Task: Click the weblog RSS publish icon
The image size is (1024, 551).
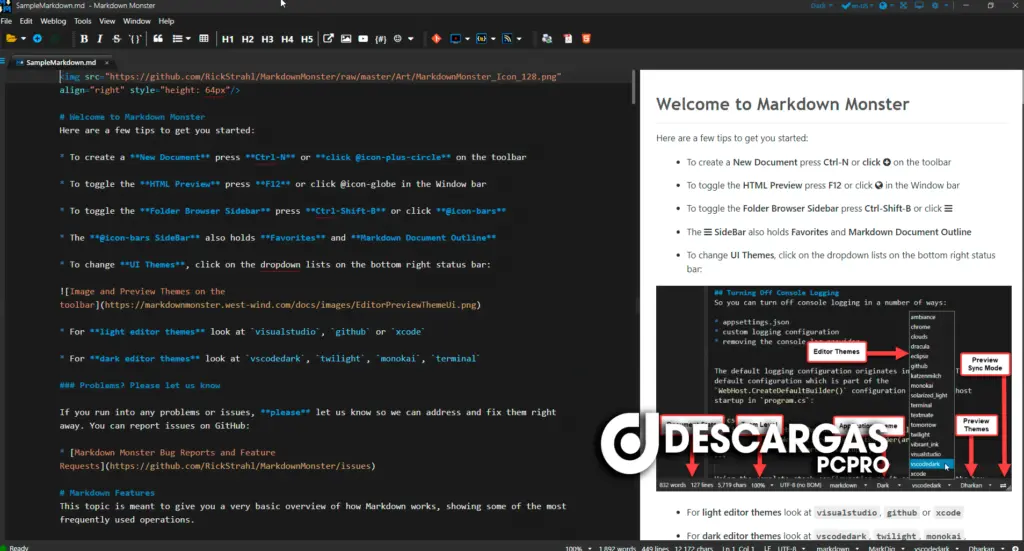Action: click(x=507, y=39)
